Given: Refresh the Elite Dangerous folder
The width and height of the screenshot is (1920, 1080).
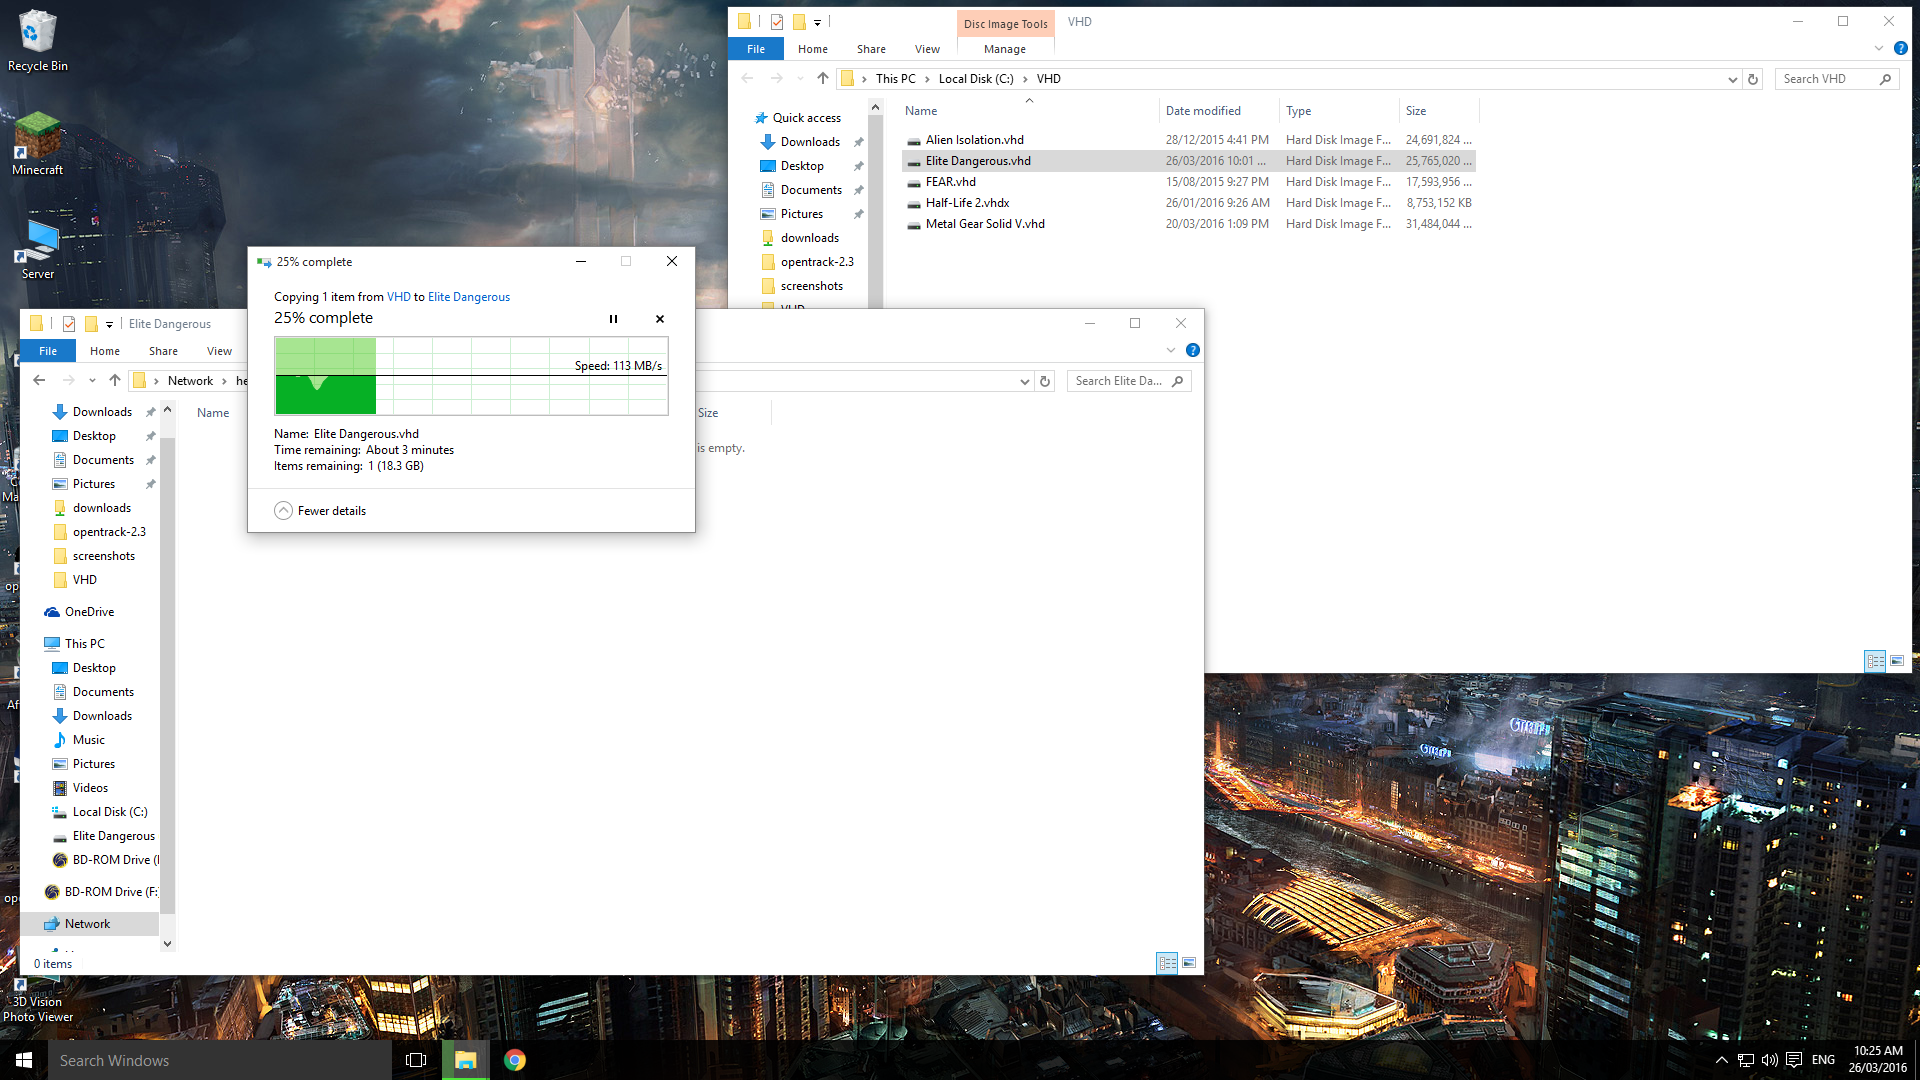Looking at the screenshot, I should pos(1045,381).
